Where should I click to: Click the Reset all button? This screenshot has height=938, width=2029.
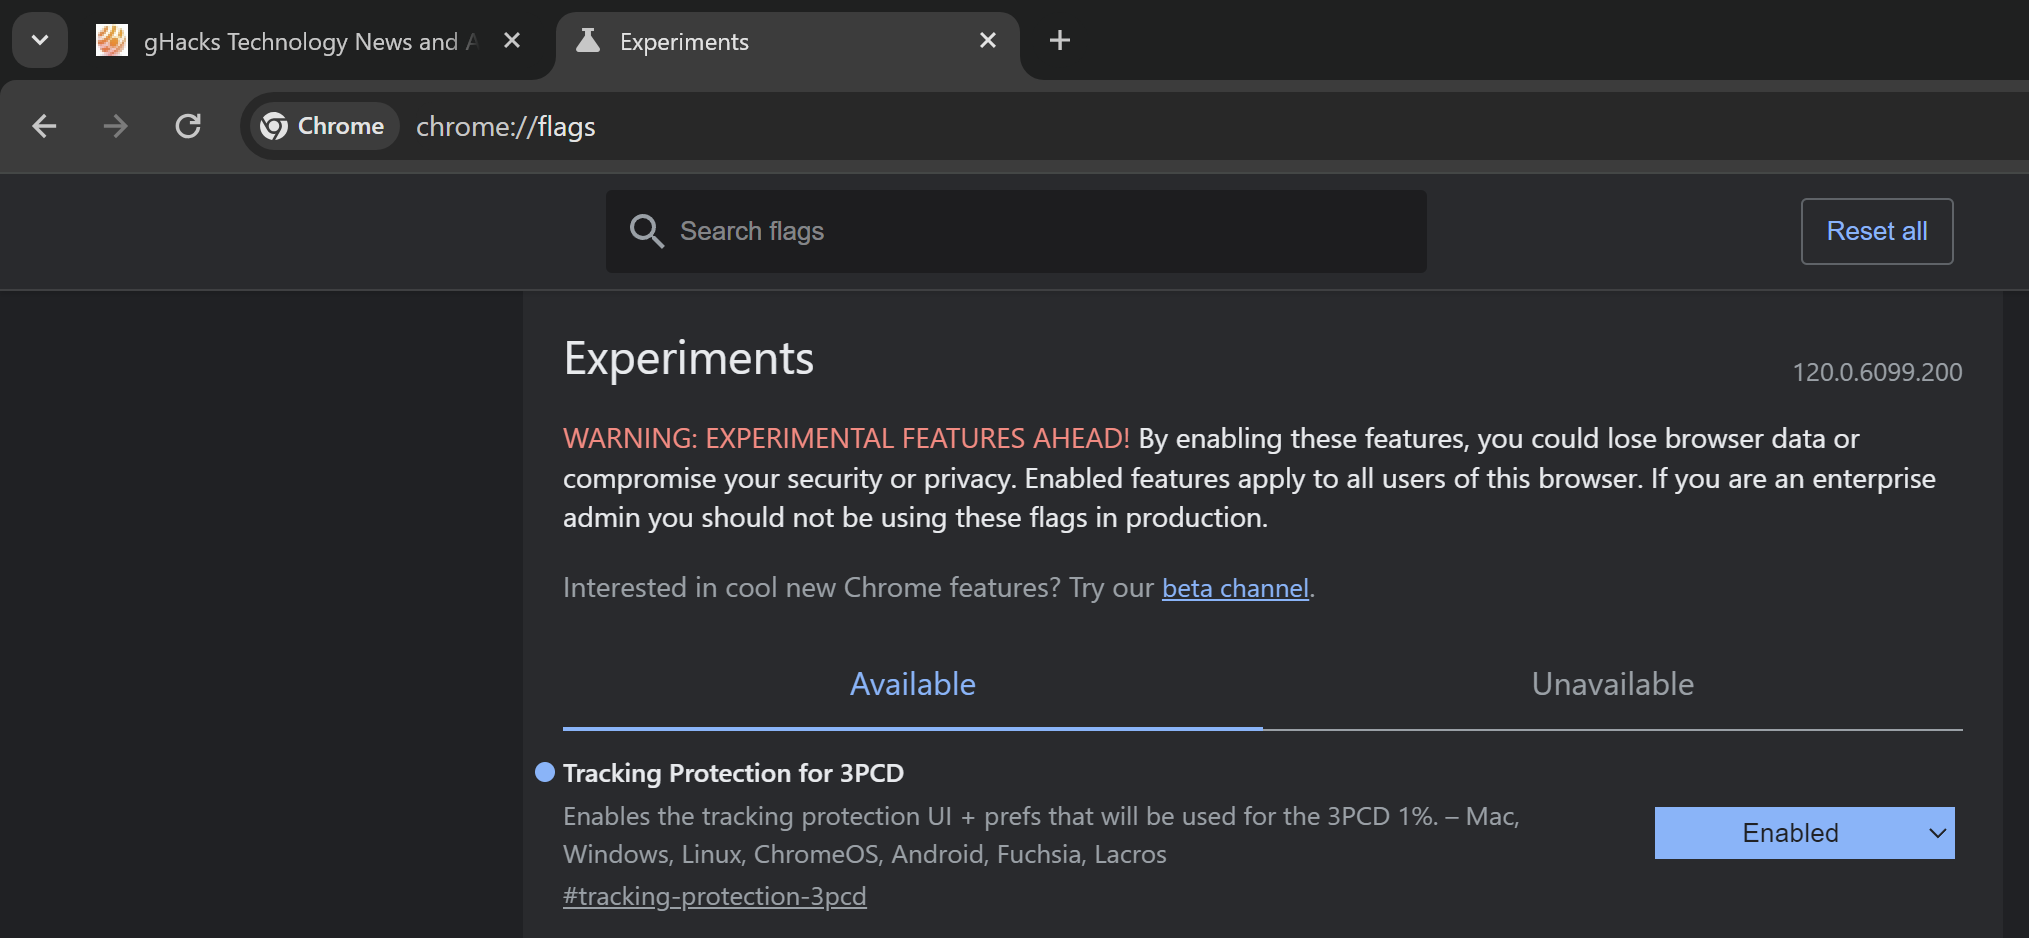click(x=1876, y=231)
